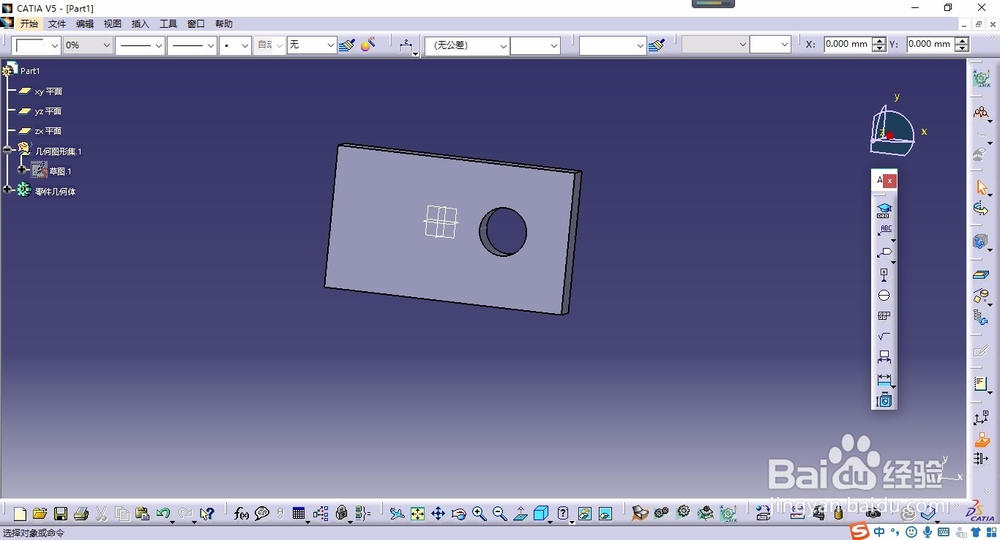Screen dimensions: 1000x540
Task: Open the line thickness dropdown
Action: pos(158,45)
